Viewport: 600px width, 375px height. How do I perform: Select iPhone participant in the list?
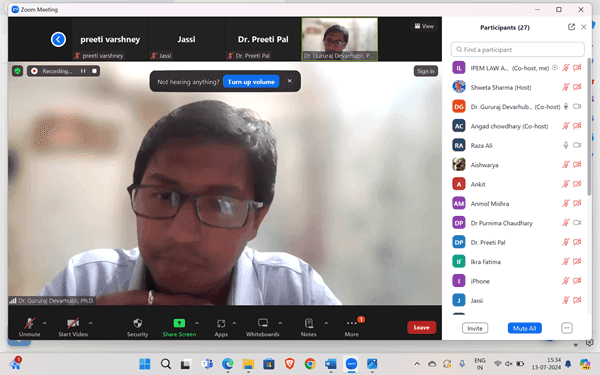point(518,281)
